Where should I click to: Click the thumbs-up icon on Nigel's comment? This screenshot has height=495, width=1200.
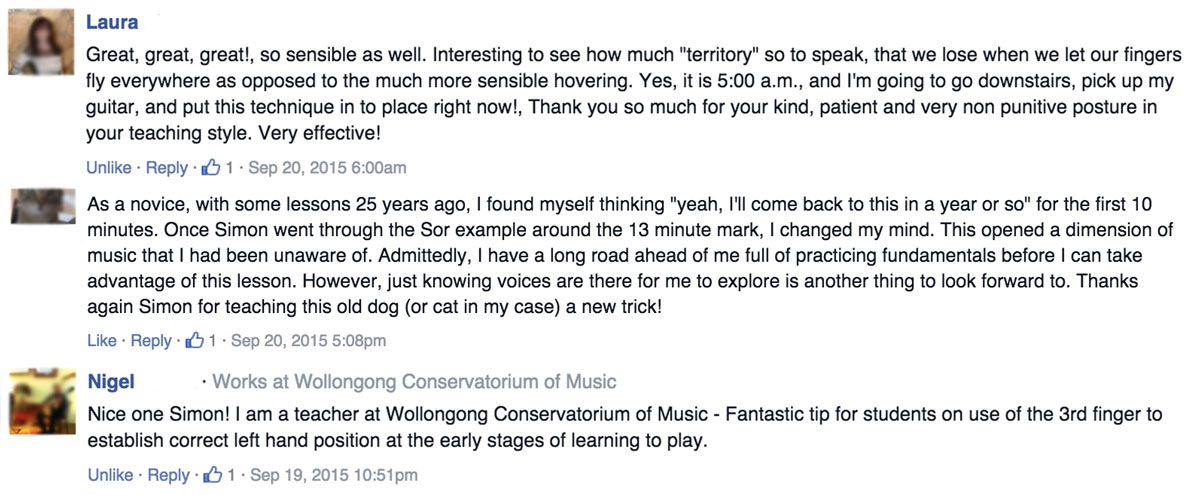[211, 474]
